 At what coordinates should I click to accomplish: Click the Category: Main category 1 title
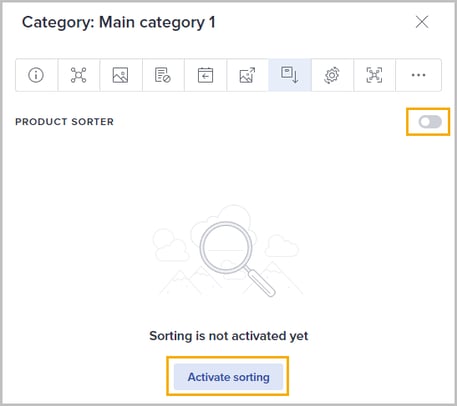119,23
